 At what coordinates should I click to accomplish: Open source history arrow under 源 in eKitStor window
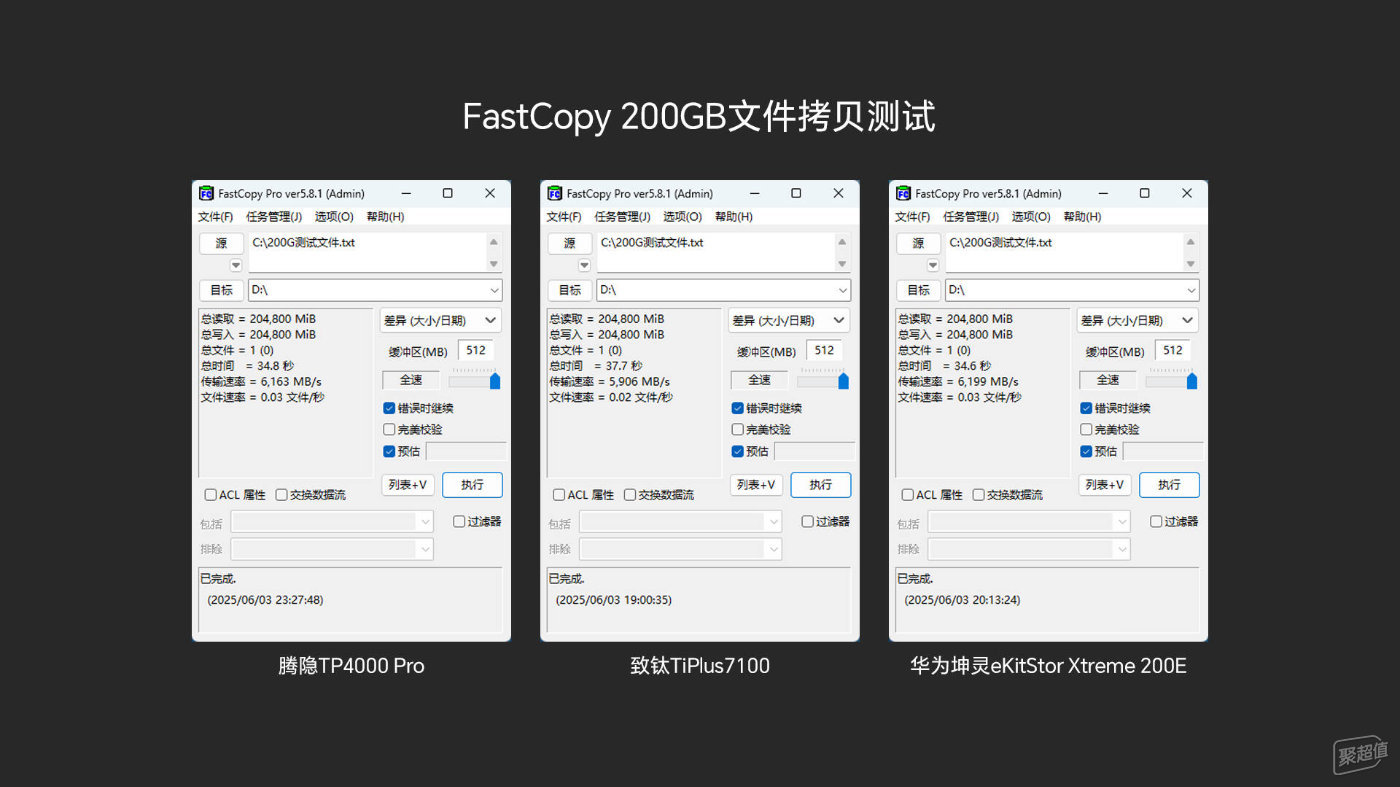tap(933, 265)
